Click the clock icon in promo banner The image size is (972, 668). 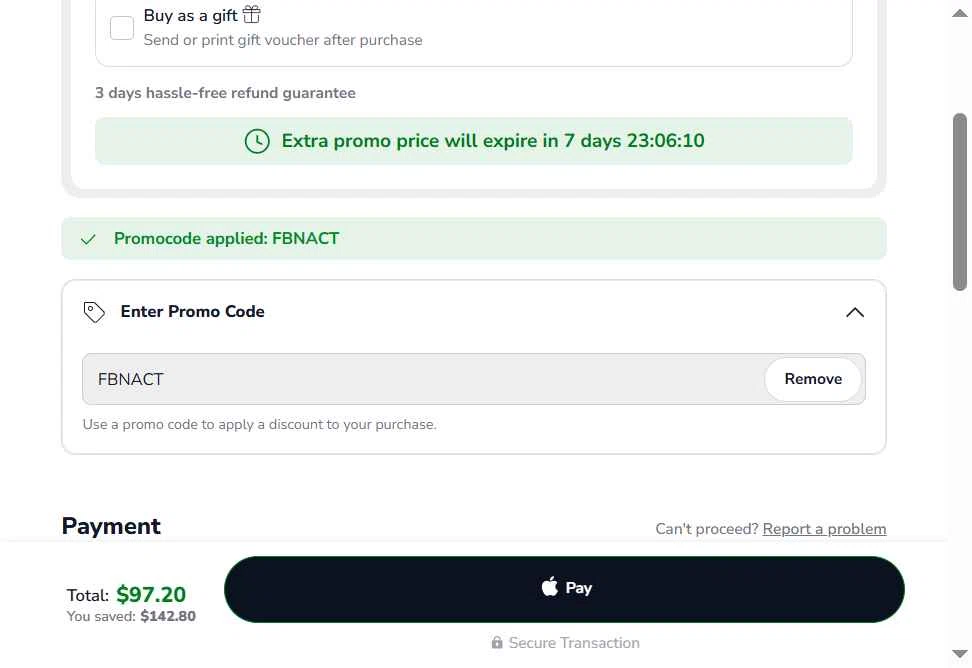(x=257, y=141)
